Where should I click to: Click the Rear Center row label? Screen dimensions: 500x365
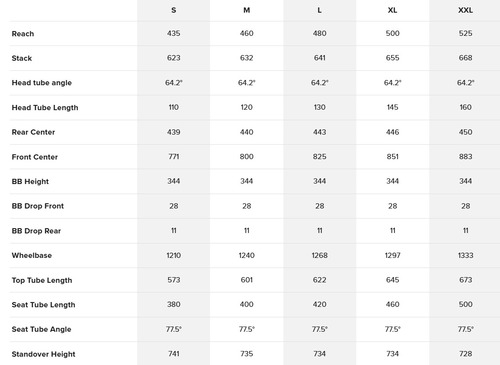click(33, 132)
